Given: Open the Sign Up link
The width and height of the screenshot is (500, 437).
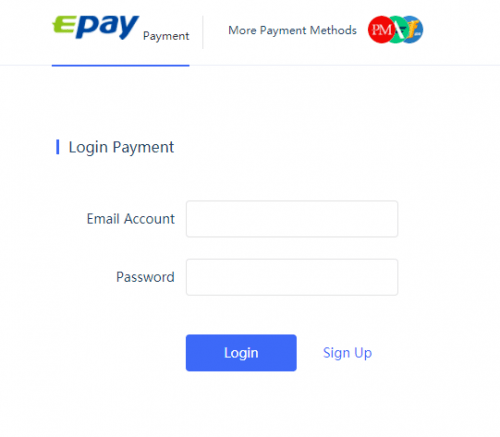Looking at the screenshot, I should 347,353.
